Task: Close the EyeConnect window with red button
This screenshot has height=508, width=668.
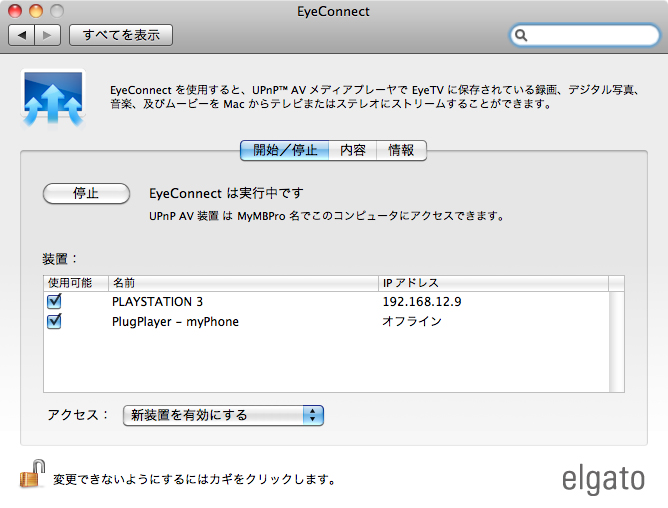Action: (15, 11)
